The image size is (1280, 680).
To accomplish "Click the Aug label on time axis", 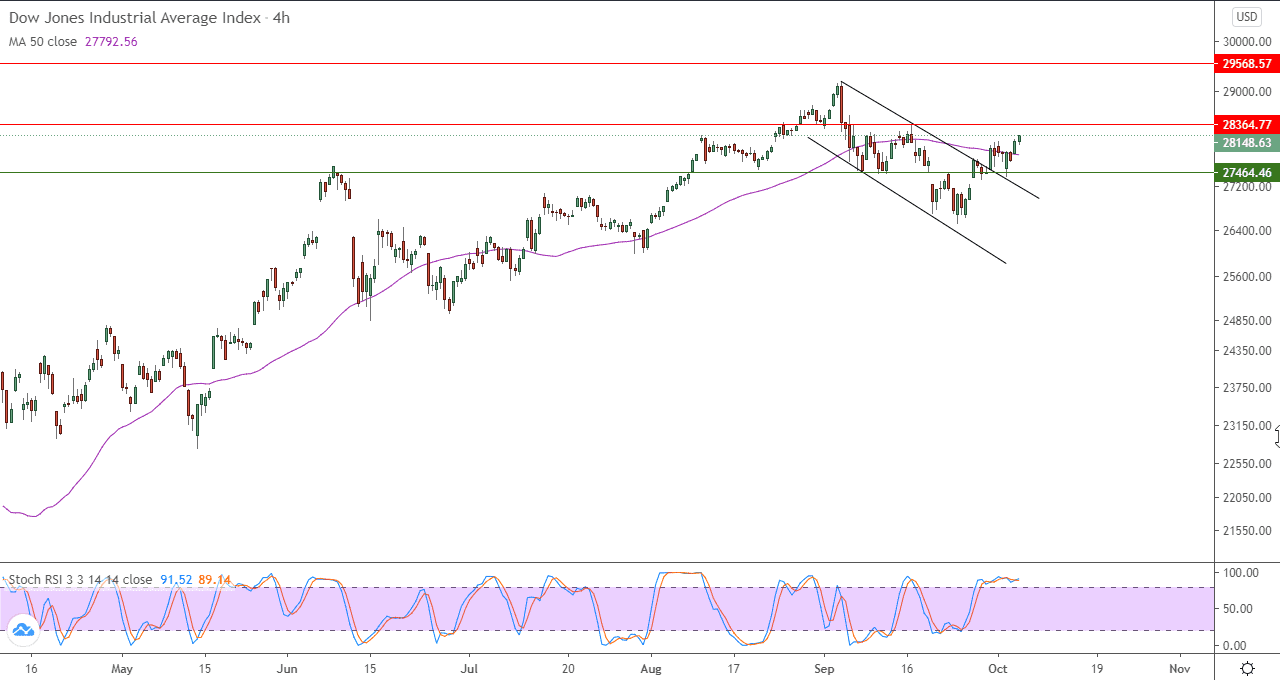I will [x=650, y=668].
